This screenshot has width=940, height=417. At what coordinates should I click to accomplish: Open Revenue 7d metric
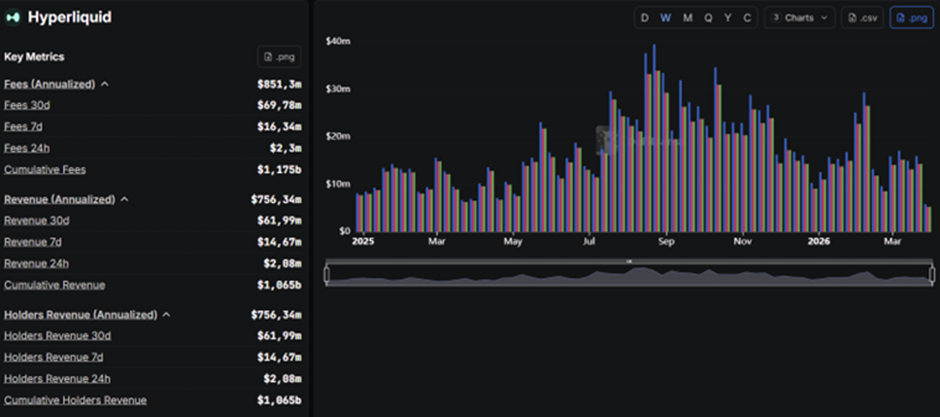pyautogui.click(x=33, y=242)
